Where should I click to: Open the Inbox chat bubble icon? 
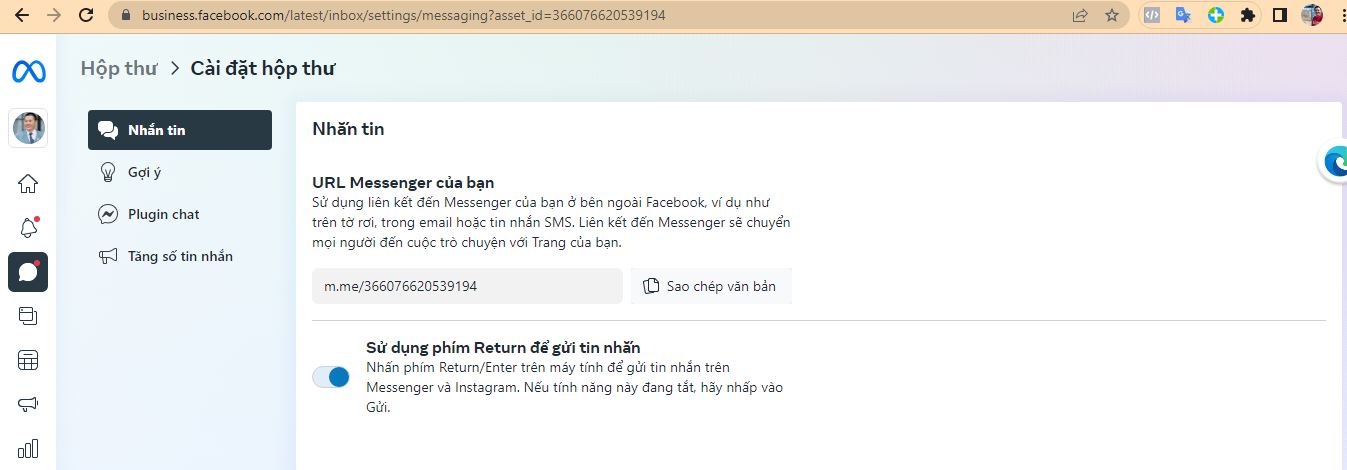pos(28,272)
